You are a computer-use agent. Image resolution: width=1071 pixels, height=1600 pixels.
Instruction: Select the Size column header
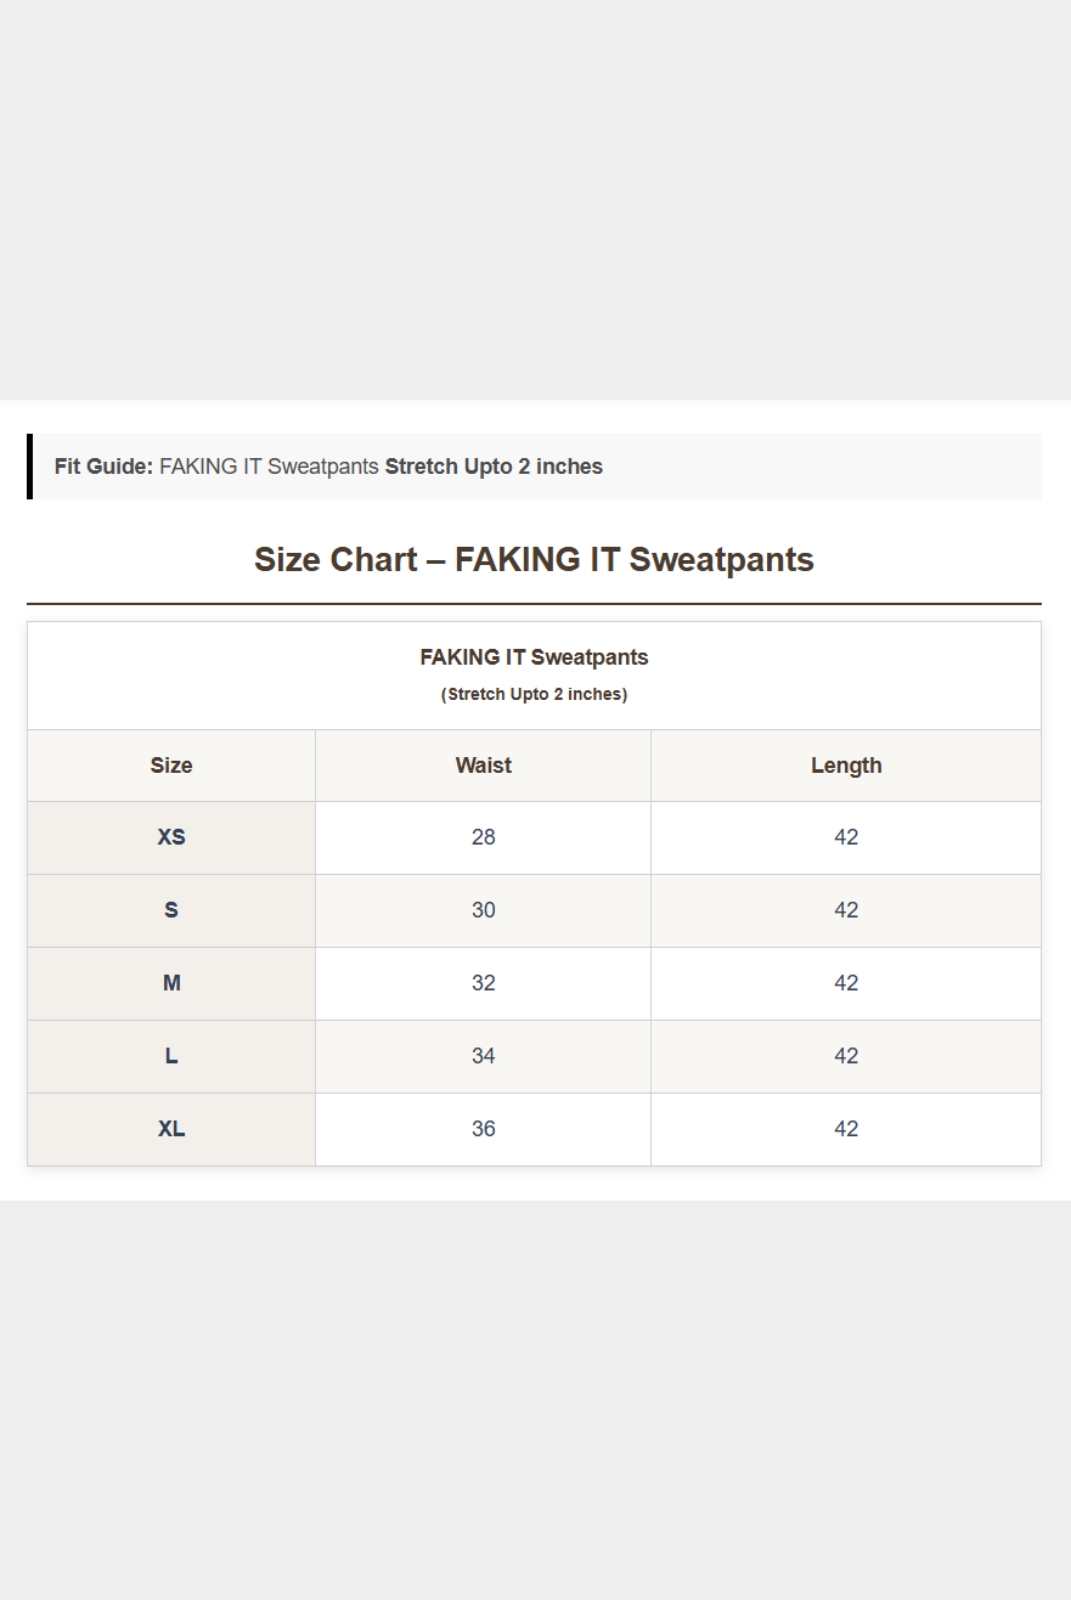coord(171,766)
